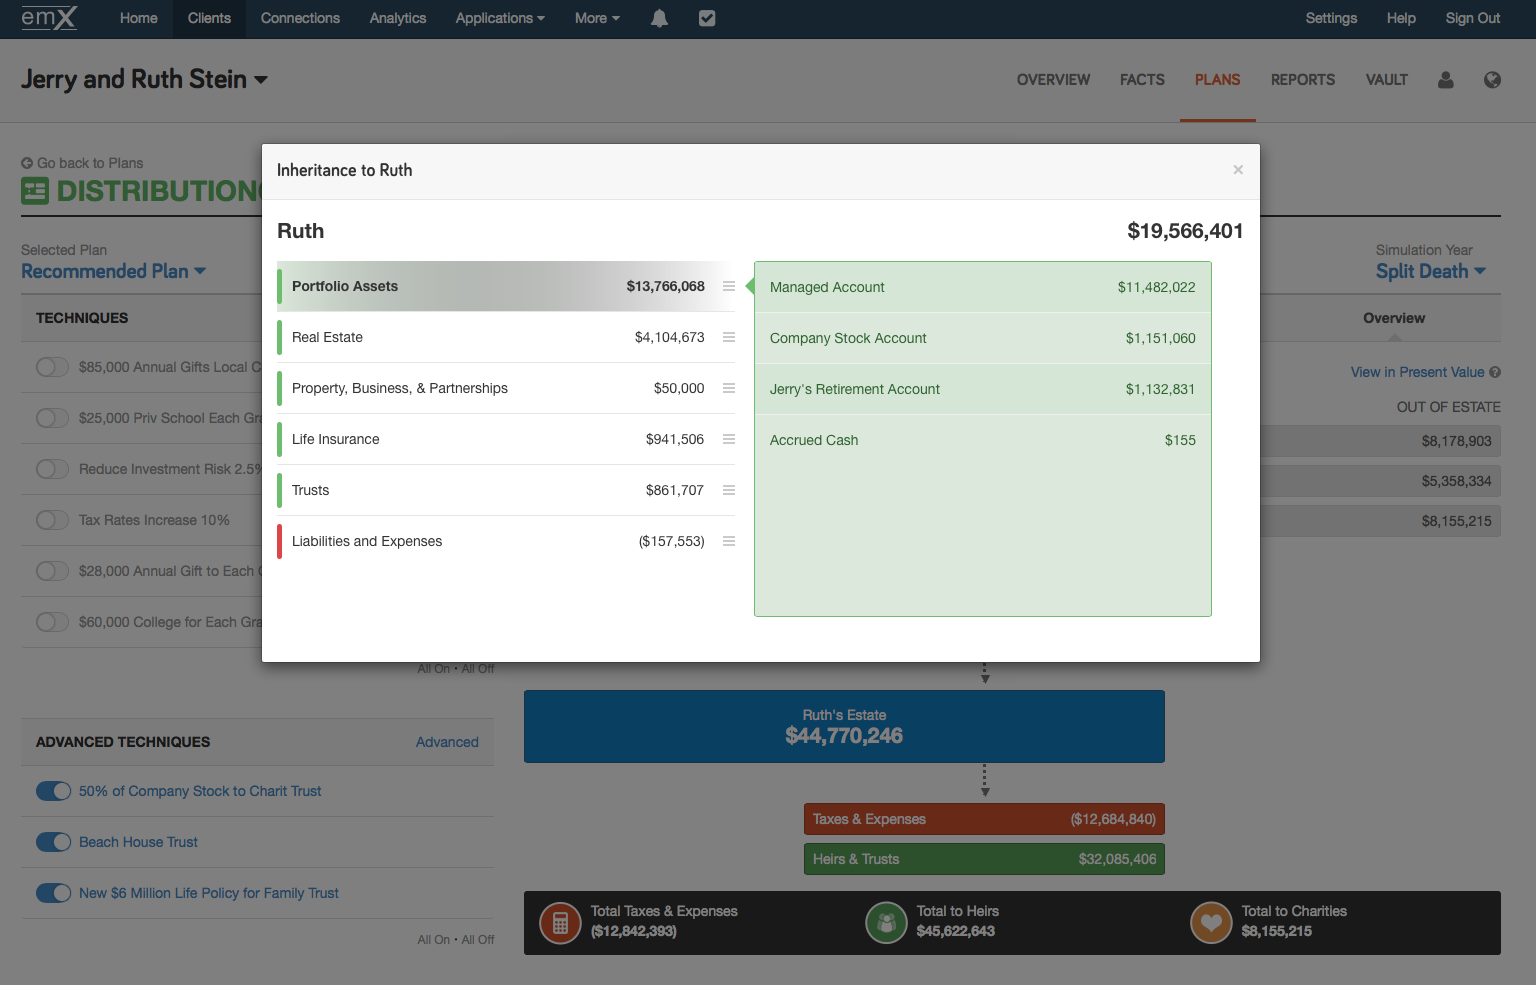Disable Beach House Trust toggle
Viewport: 1536px width, 985px height.
click(x=54, y=842)
